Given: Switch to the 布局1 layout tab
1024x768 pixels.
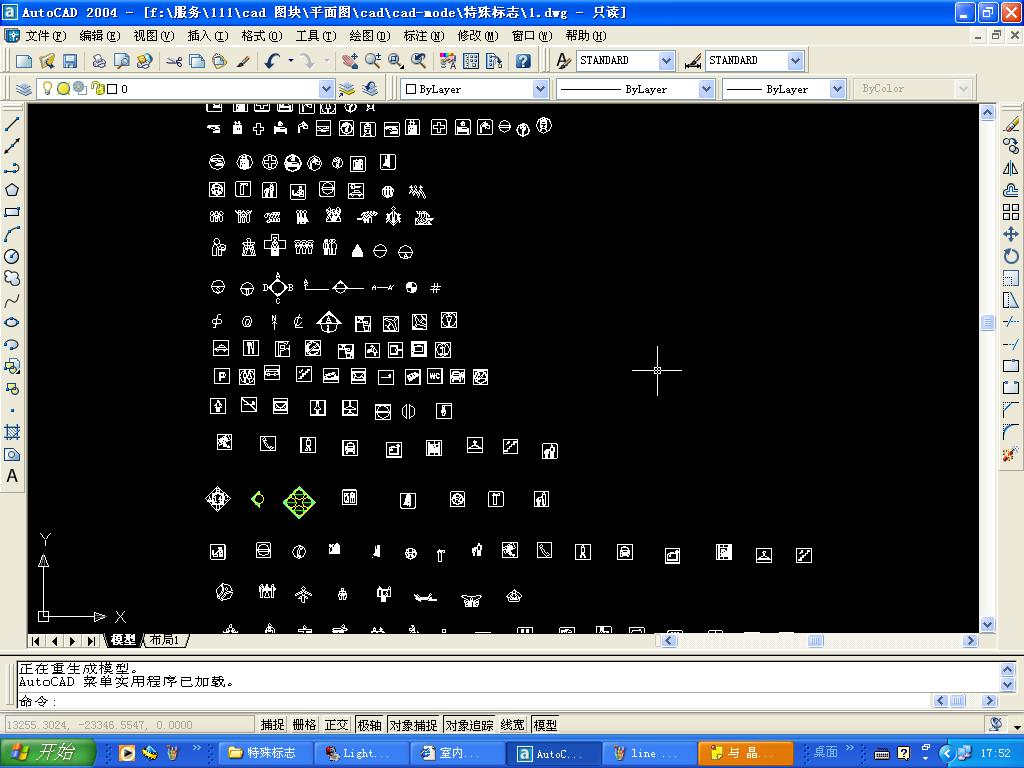Looking at the screenshot, I should point(164,640).
